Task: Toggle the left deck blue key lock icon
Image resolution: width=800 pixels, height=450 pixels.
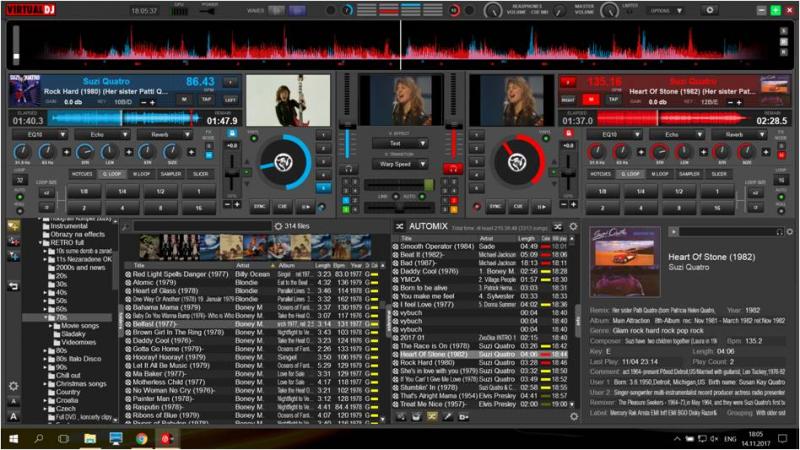Action: click(x=232, y=133)
